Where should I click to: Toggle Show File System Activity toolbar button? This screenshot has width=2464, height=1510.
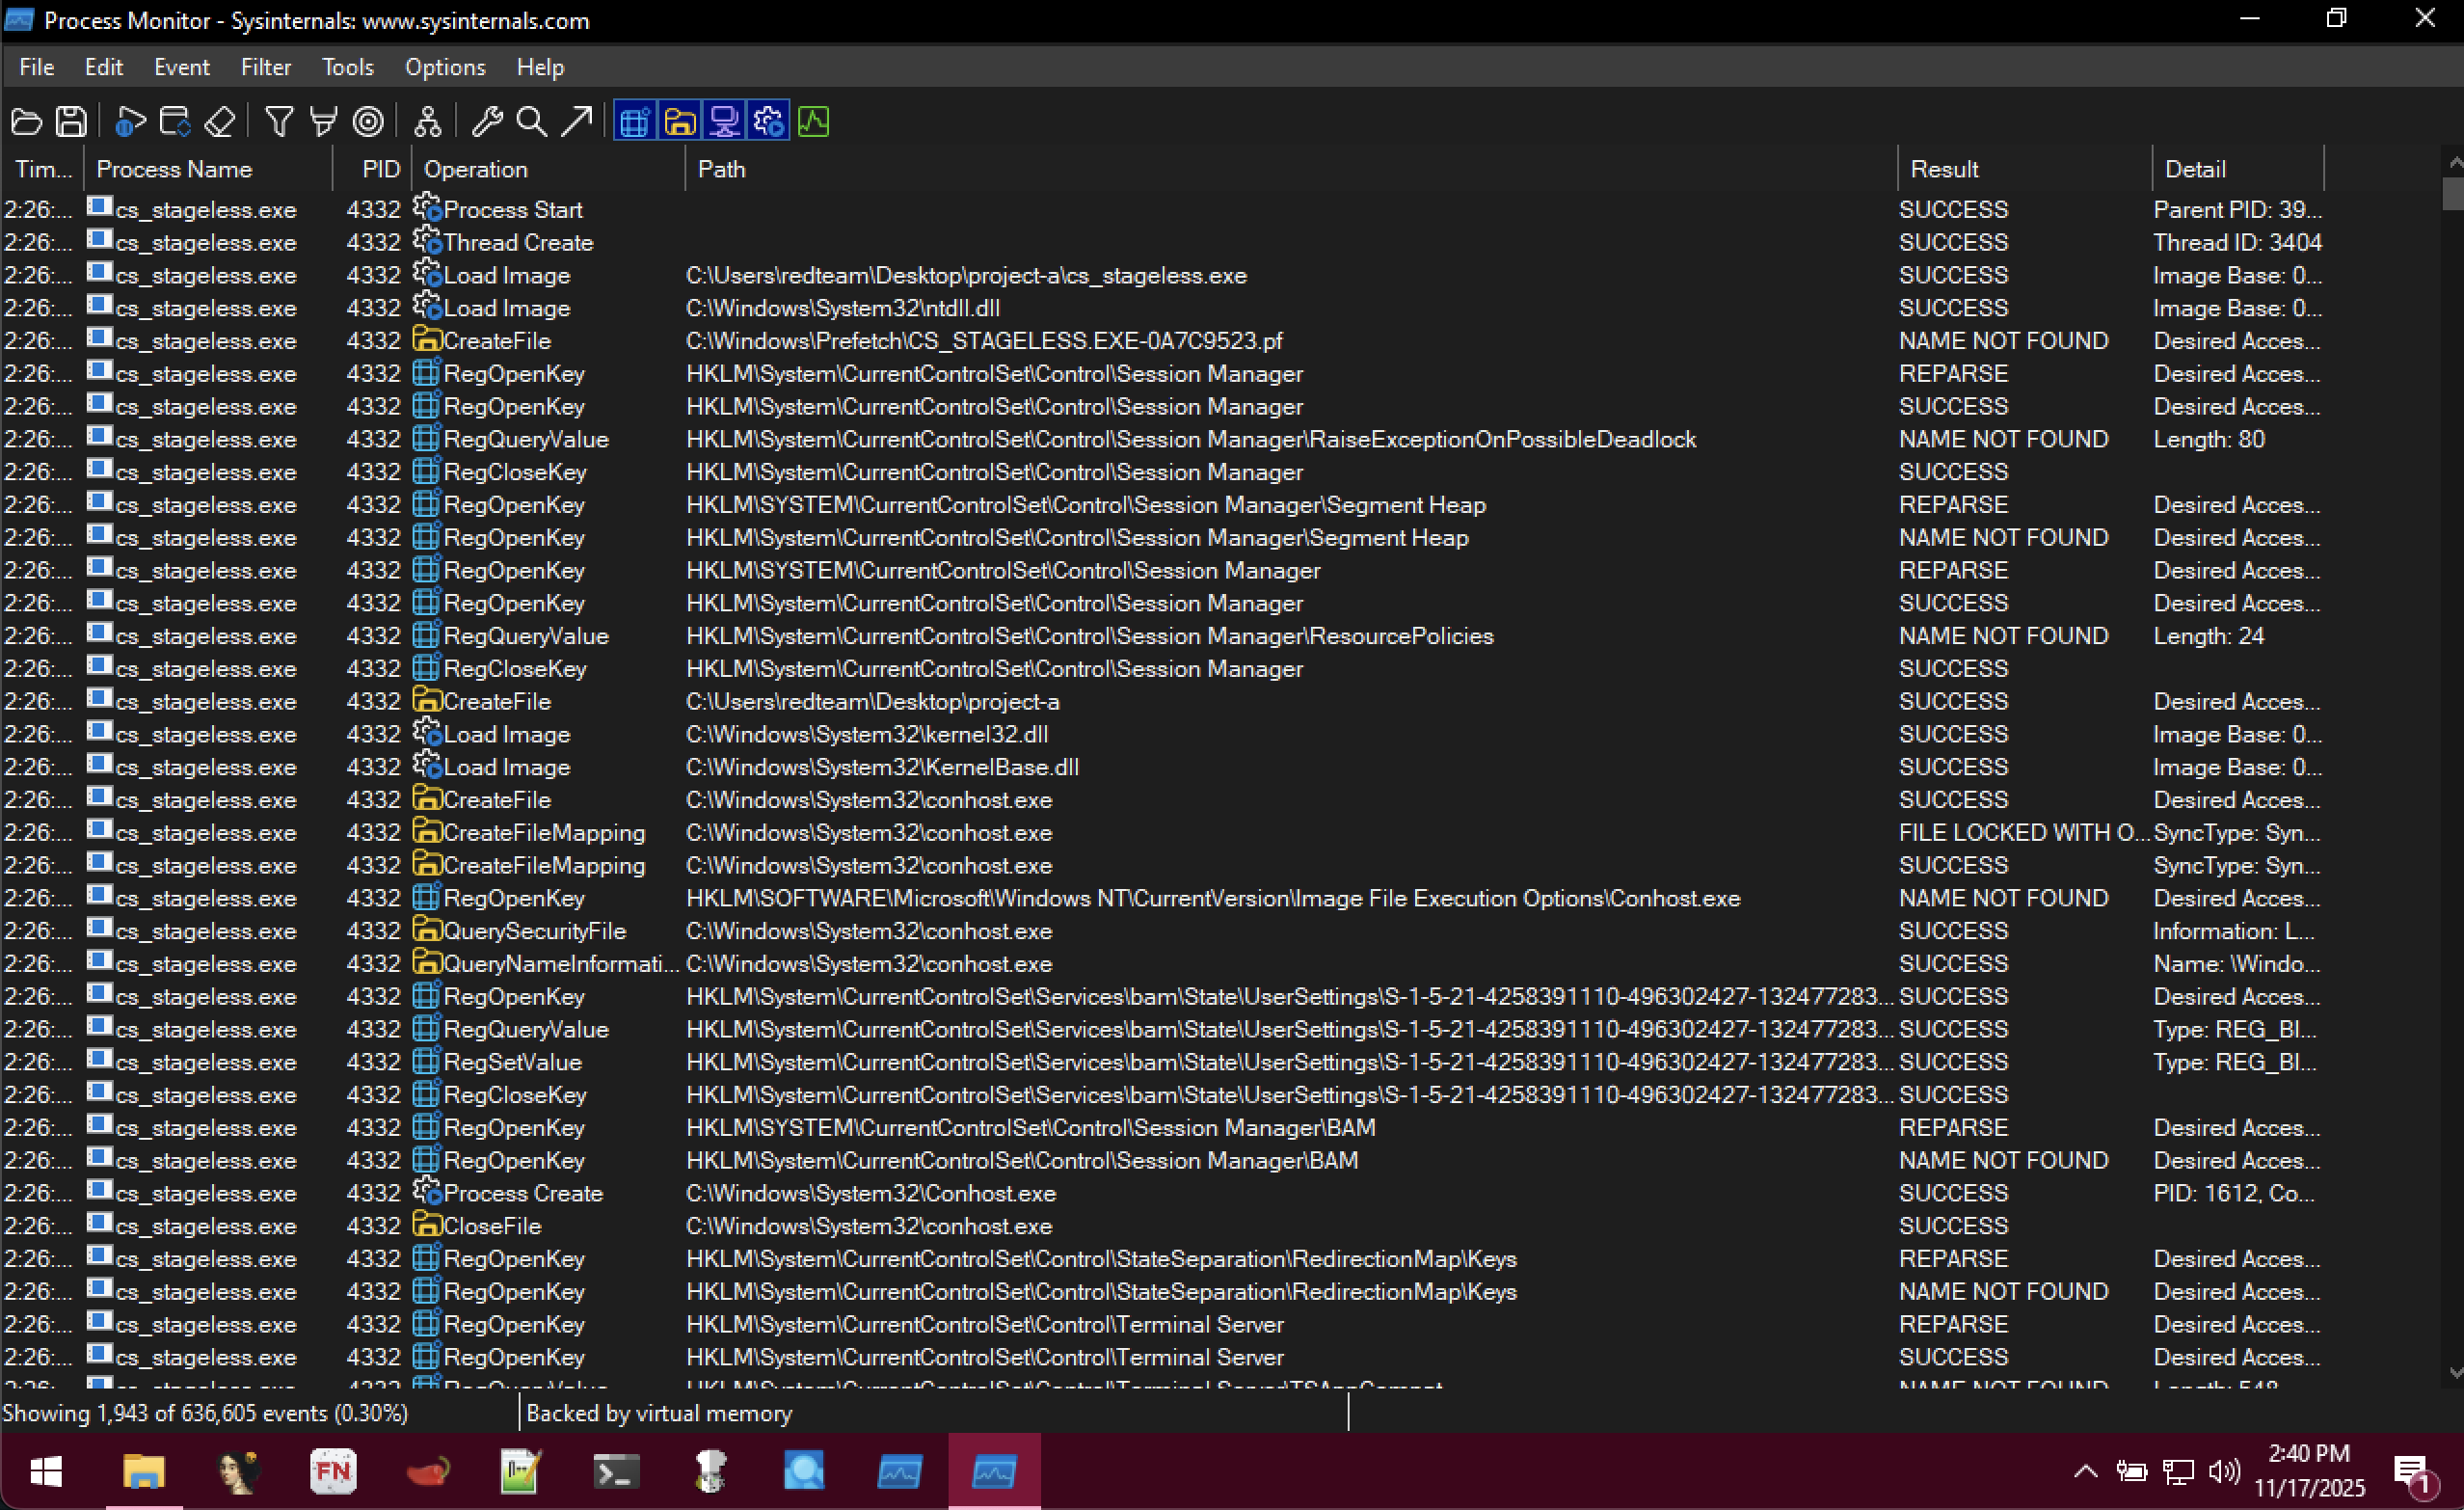click(x=680, y=122)
